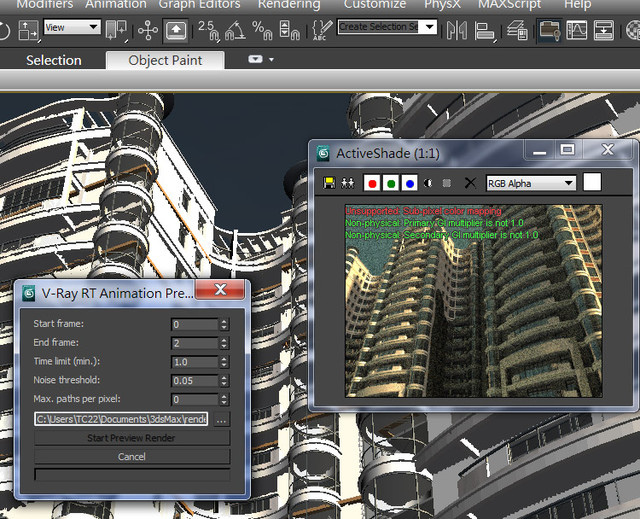Open the Help menu
Screen dimensions: 640x519
click(578, 4)
